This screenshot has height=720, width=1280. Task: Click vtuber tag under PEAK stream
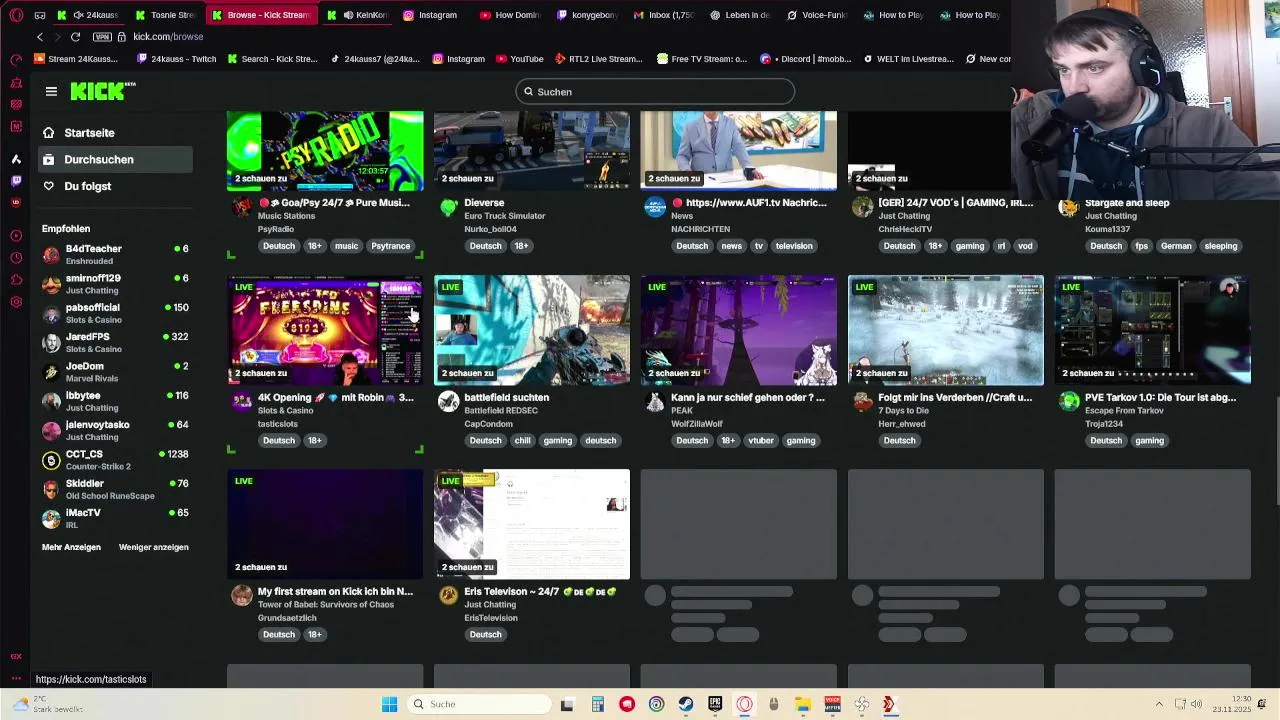[x=761, y=440]
